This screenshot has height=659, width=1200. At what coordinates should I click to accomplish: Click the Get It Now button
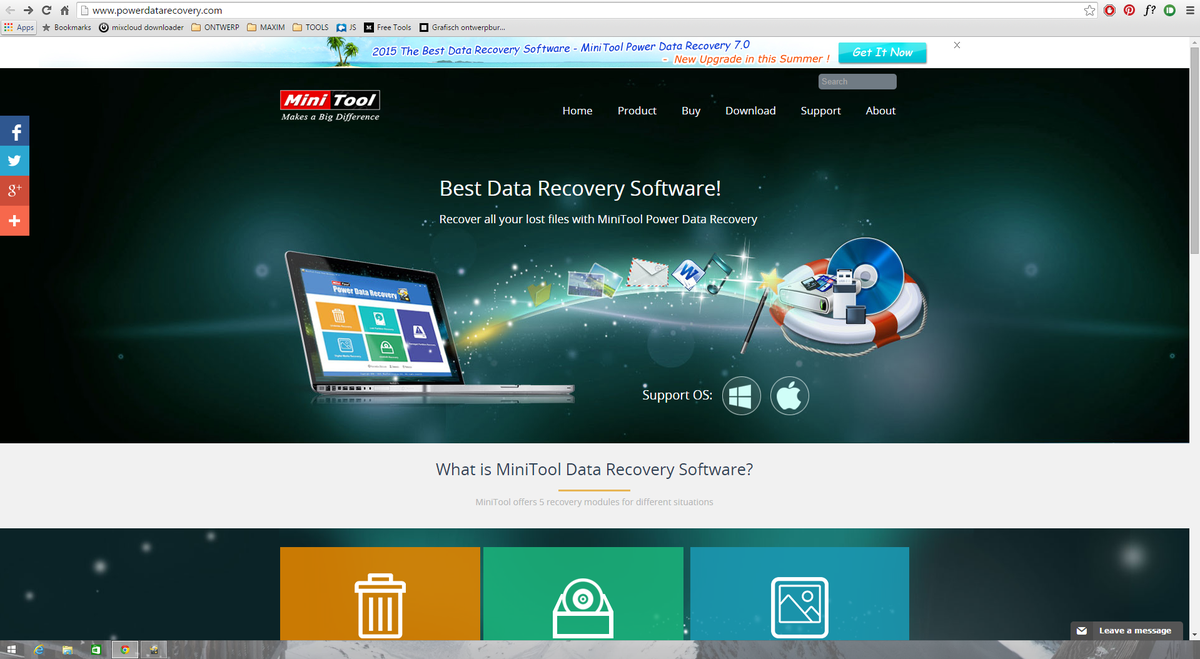click(881, 51)
